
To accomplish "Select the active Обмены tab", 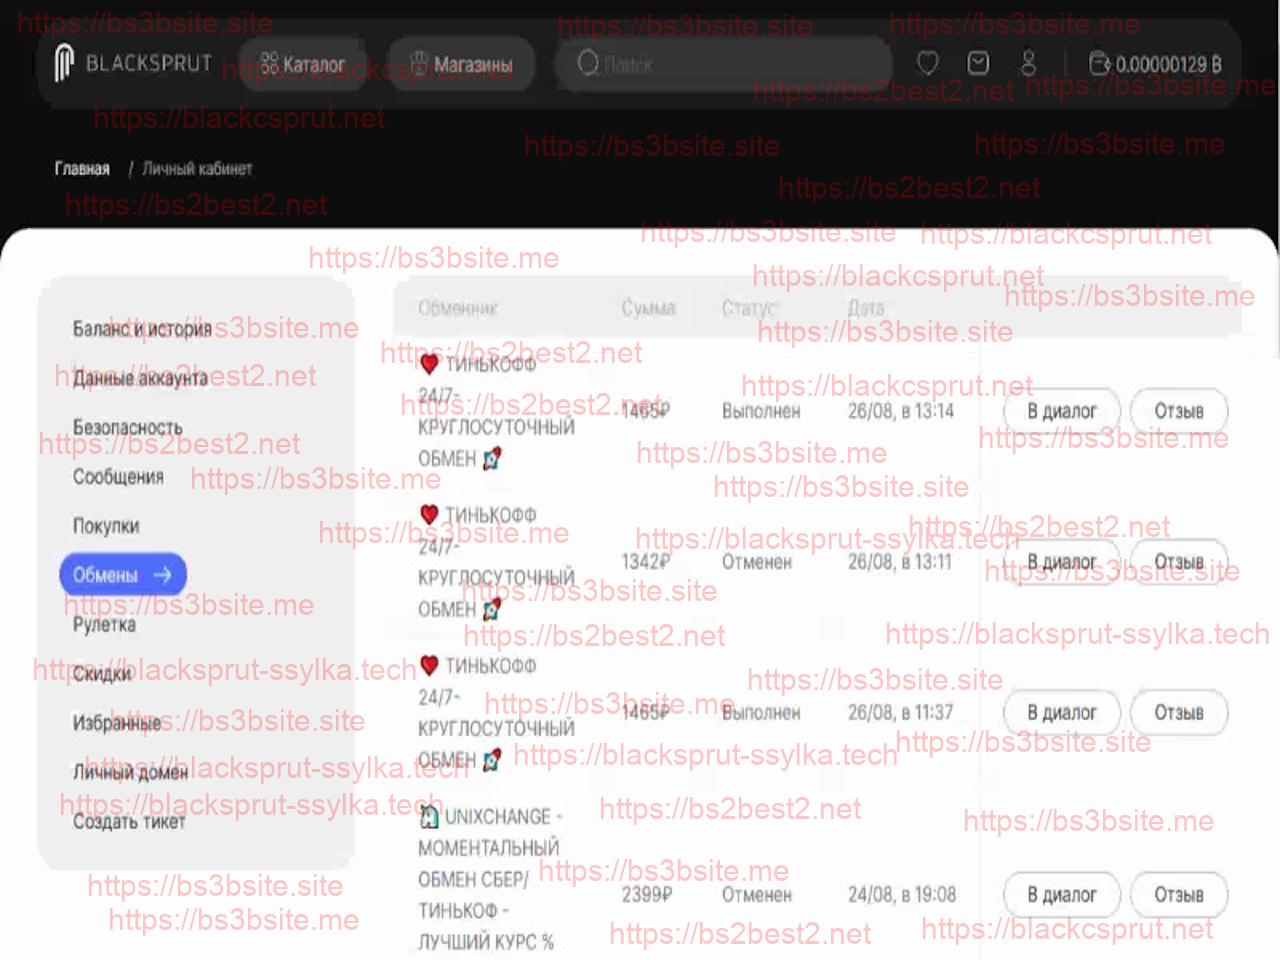I will (x=123, y=574).
